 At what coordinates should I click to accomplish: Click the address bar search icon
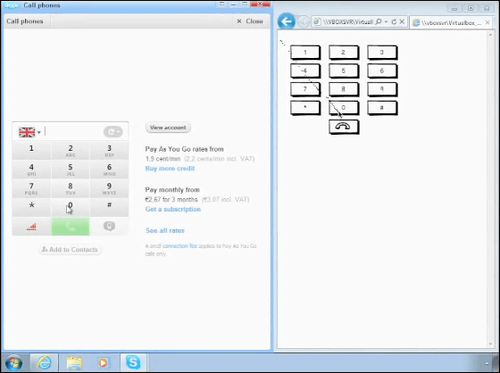378,22
